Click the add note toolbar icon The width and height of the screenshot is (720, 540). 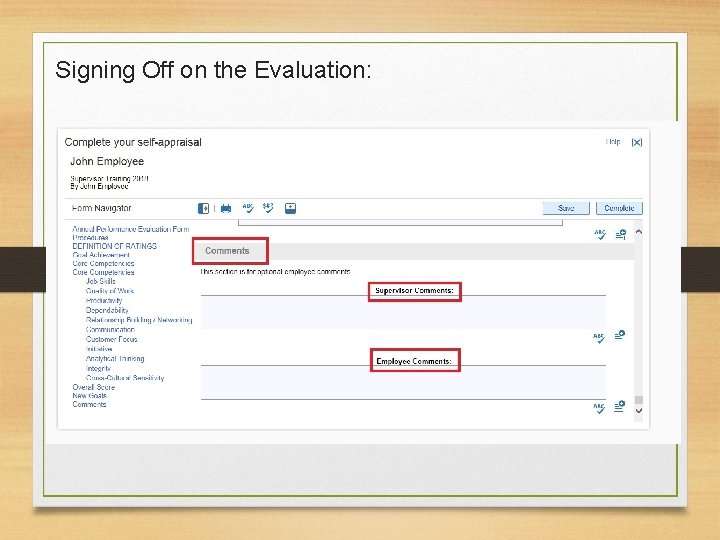pos(290,208)
